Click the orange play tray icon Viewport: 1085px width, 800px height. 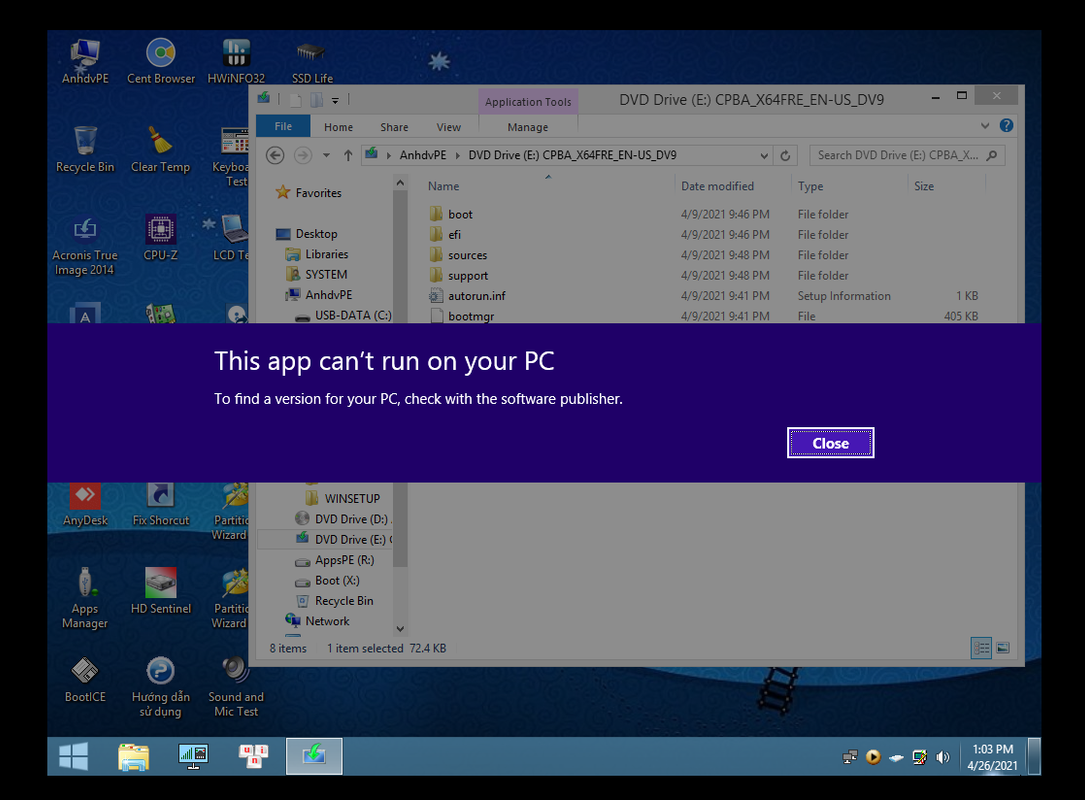pyautogui.click(x=873, y=757)
